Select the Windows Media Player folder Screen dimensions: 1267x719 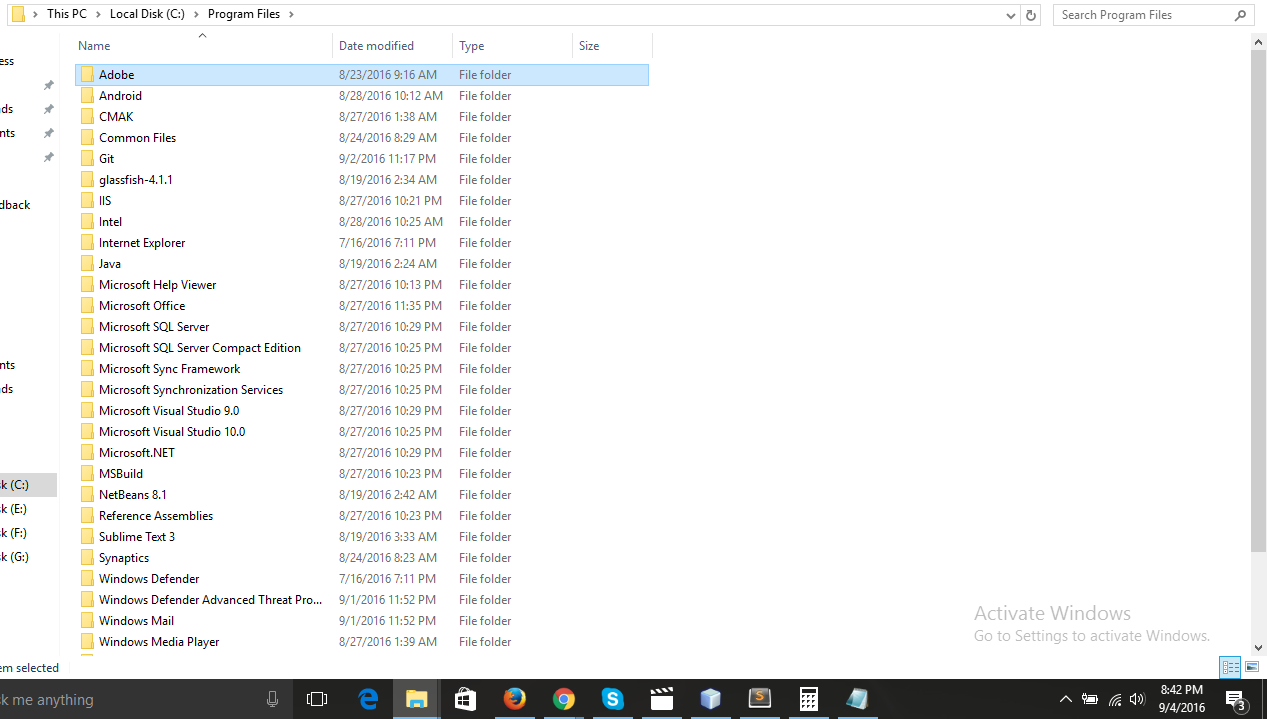pyautogui.click(x=362, y=641)
